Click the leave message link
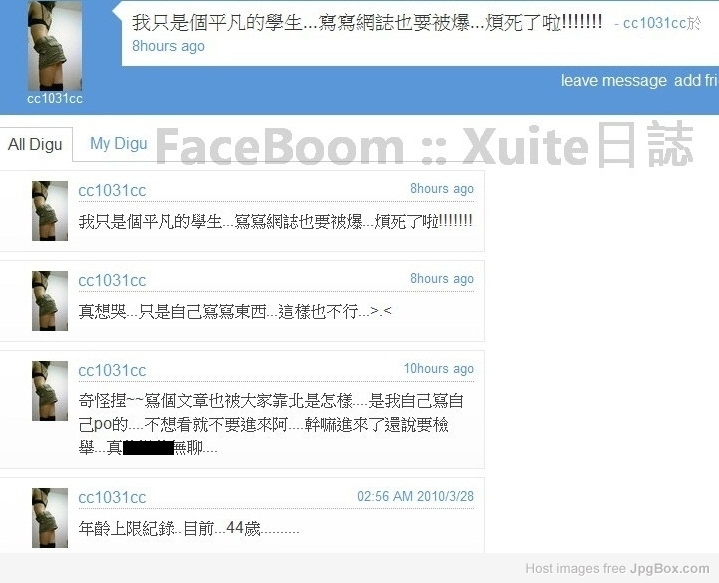Screen dimensions: 719x583 614,81
